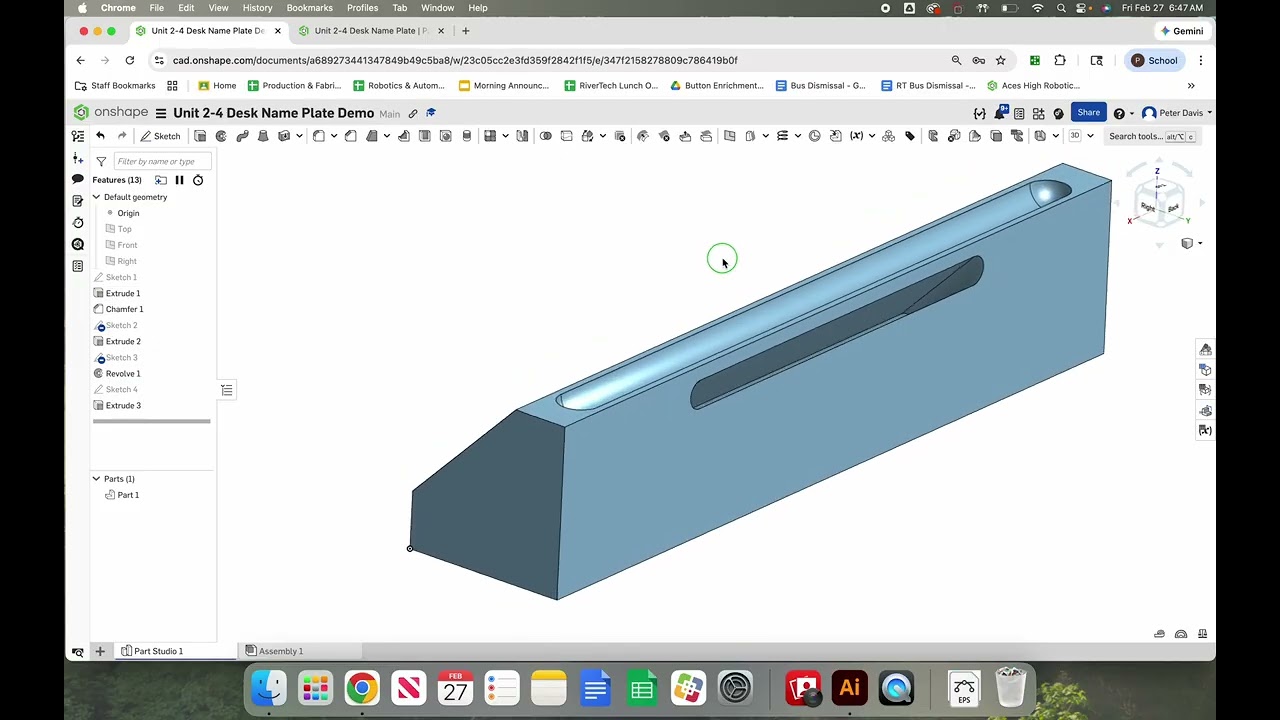Click the notifications bell icon

tap(999, 113)
